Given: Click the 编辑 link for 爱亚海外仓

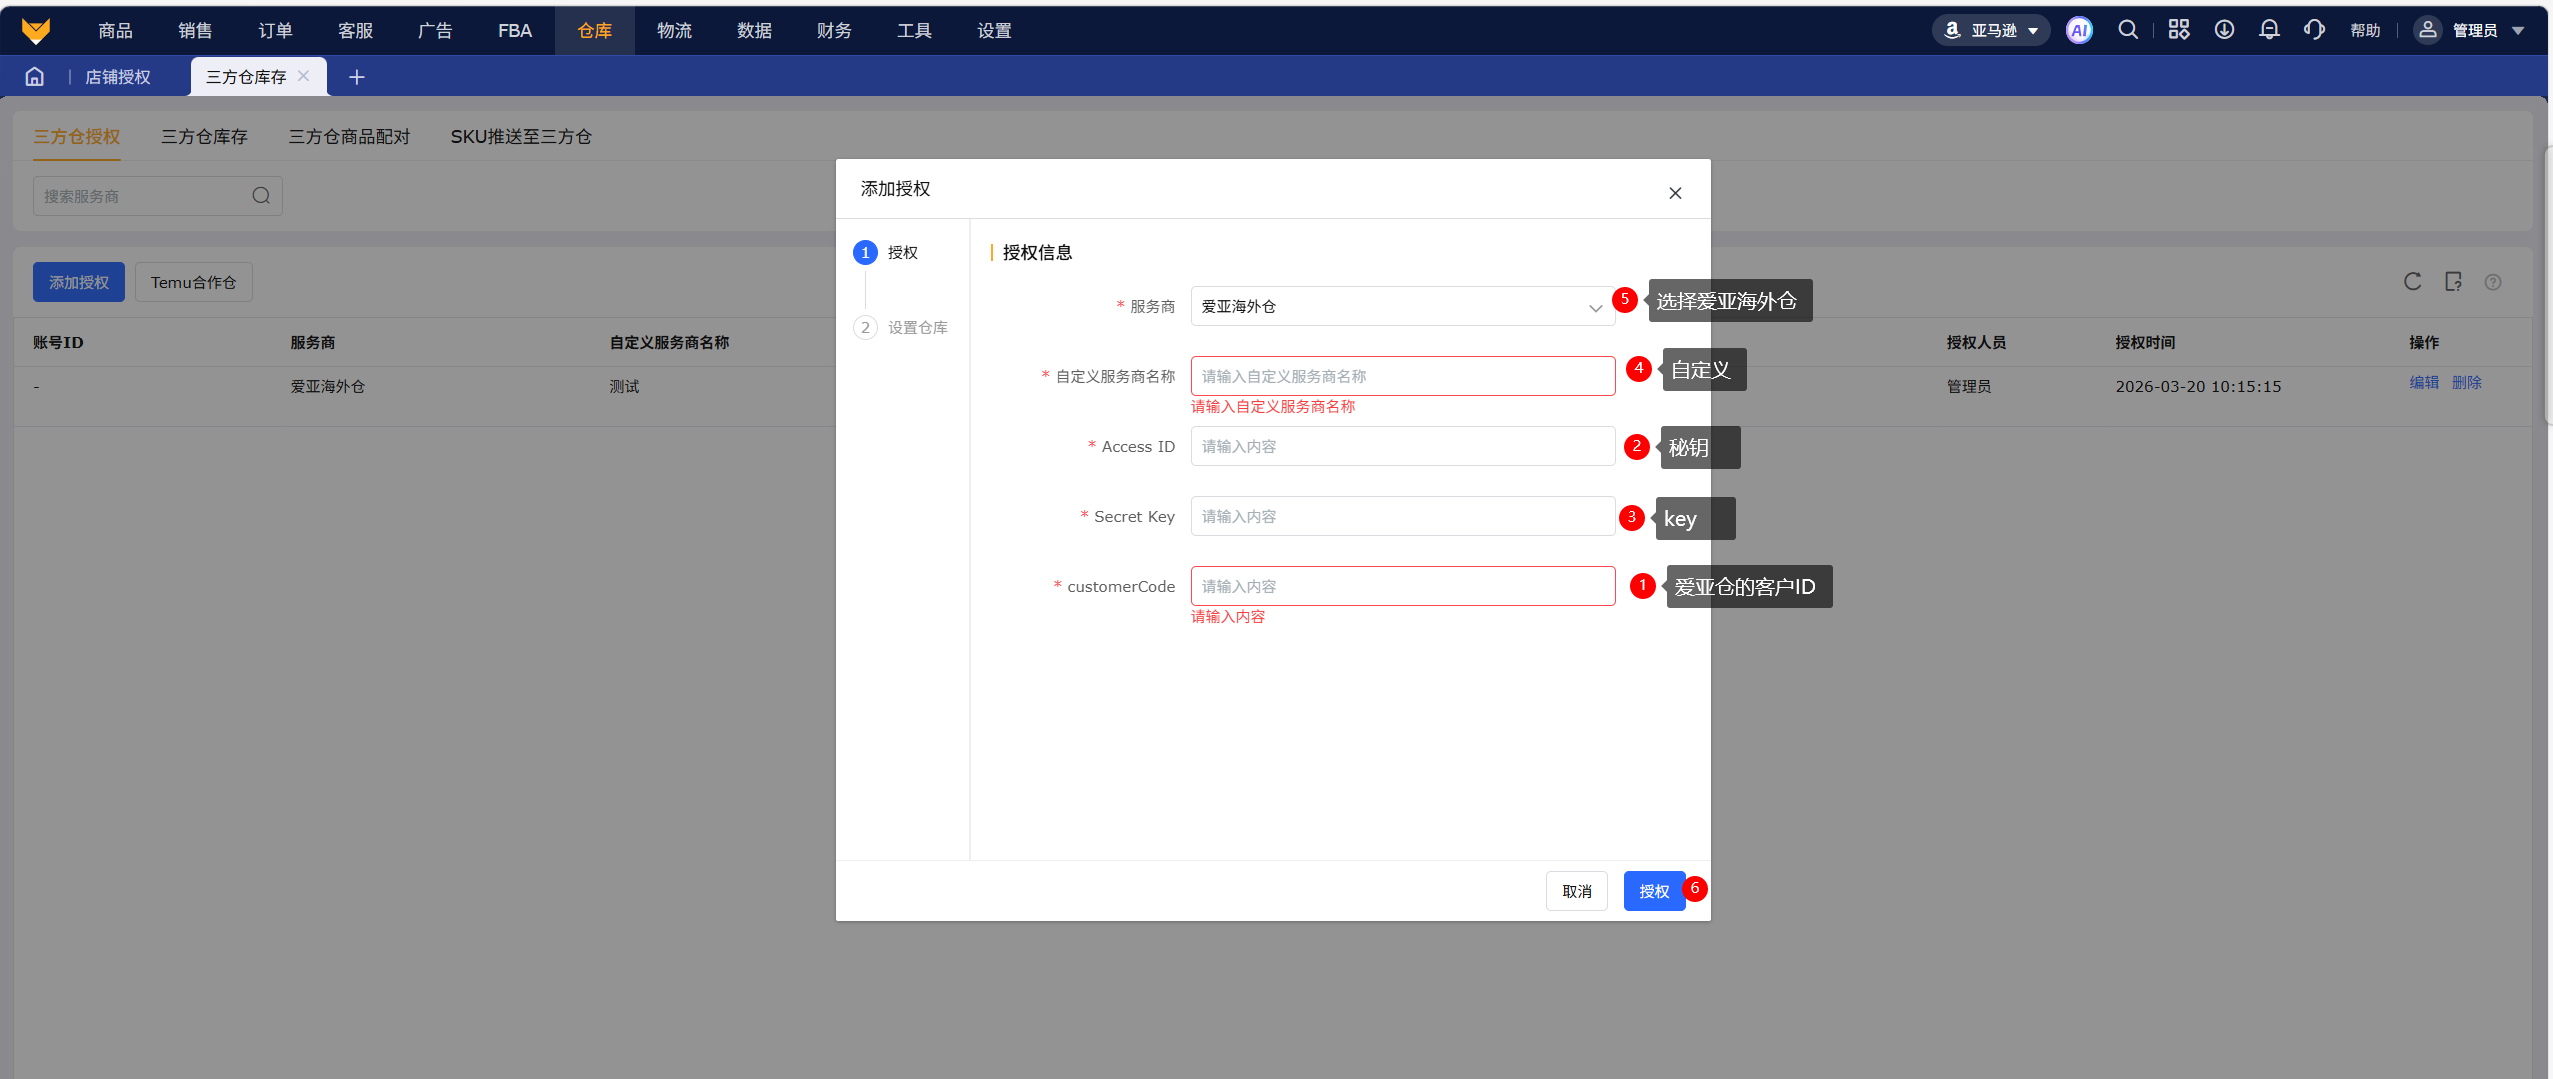Looking at the screenshot, I should click(x=2423, y=383).
